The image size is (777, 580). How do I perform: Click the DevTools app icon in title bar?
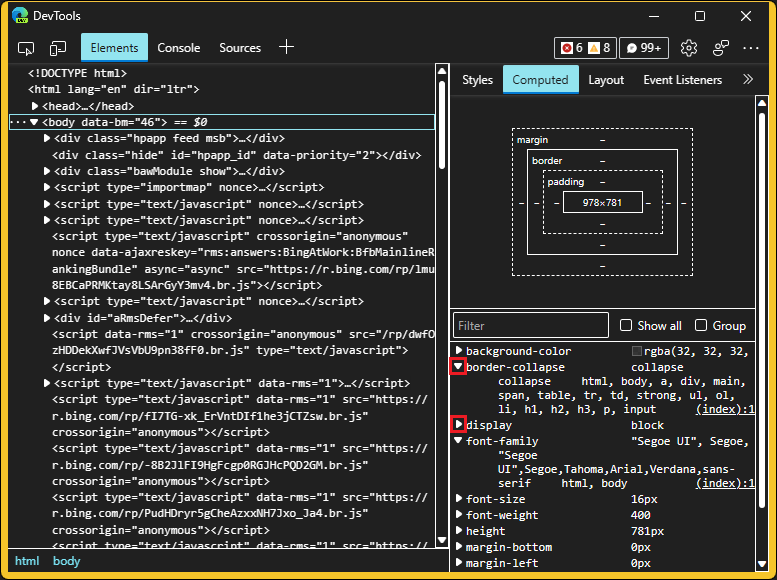(20, 15)
